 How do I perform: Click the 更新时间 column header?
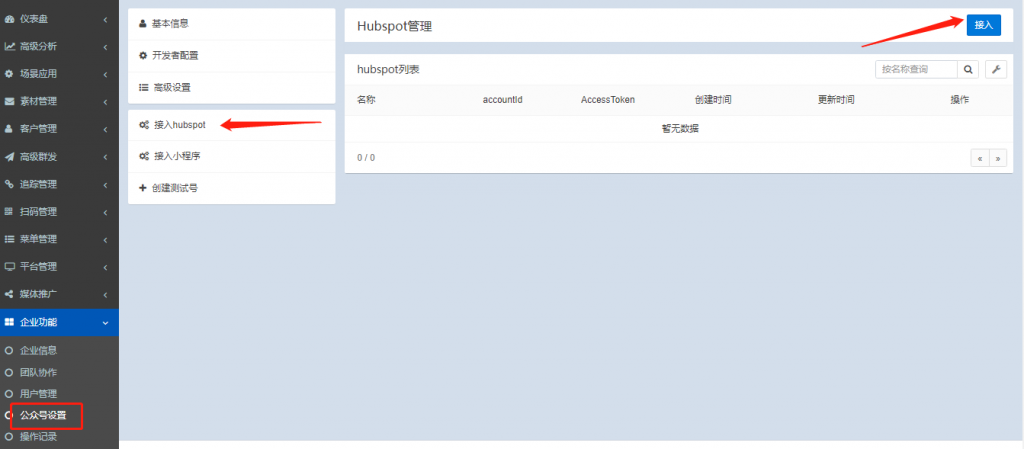coord(837,100)
